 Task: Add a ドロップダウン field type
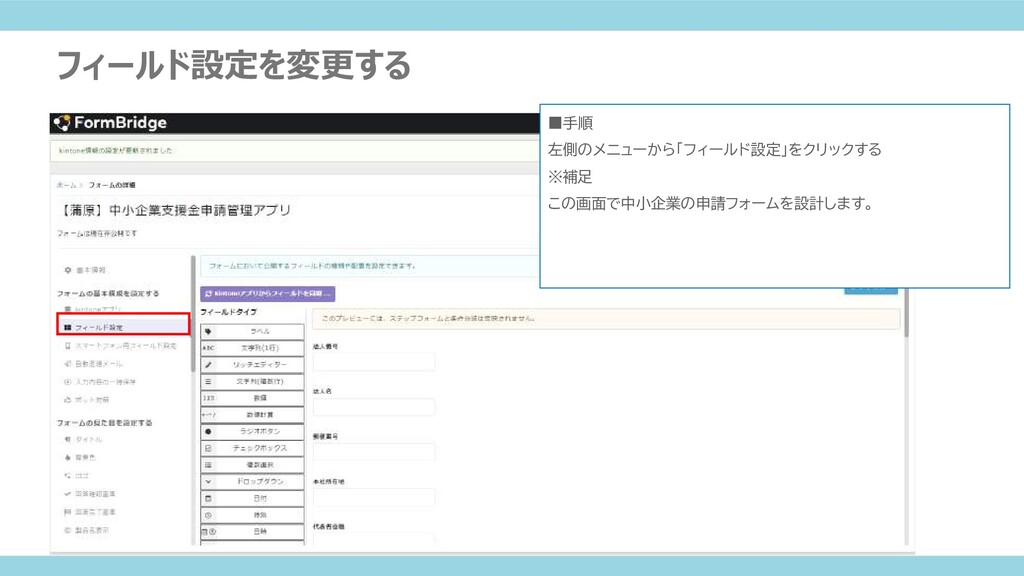[x=252, y=481]
